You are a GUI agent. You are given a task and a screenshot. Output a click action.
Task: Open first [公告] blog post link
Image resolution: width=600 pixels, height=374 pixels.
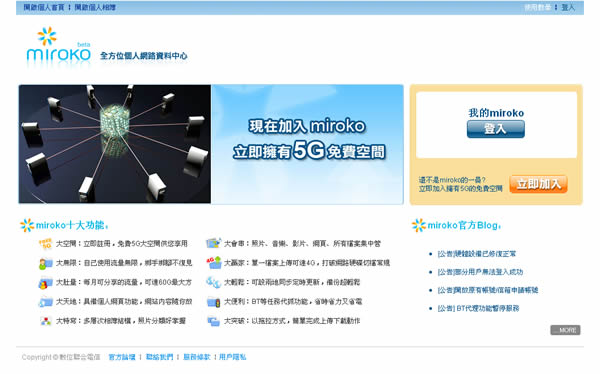coord(477,254)
